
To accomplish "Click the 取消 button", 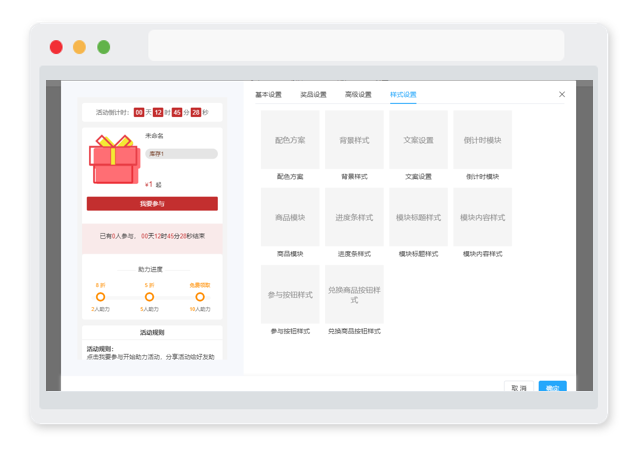I will (x=519, y=386).
